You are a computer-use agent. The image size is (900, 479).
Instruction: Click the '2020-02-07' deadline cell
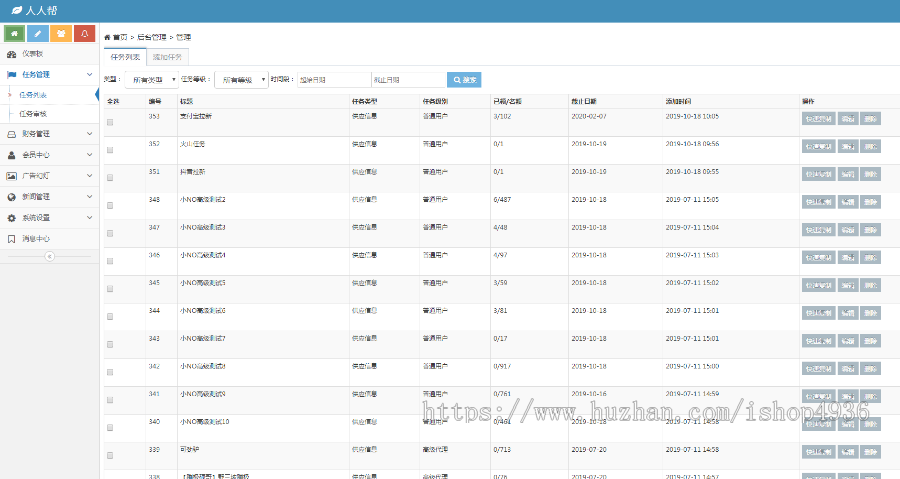click(x=589, y=116)
